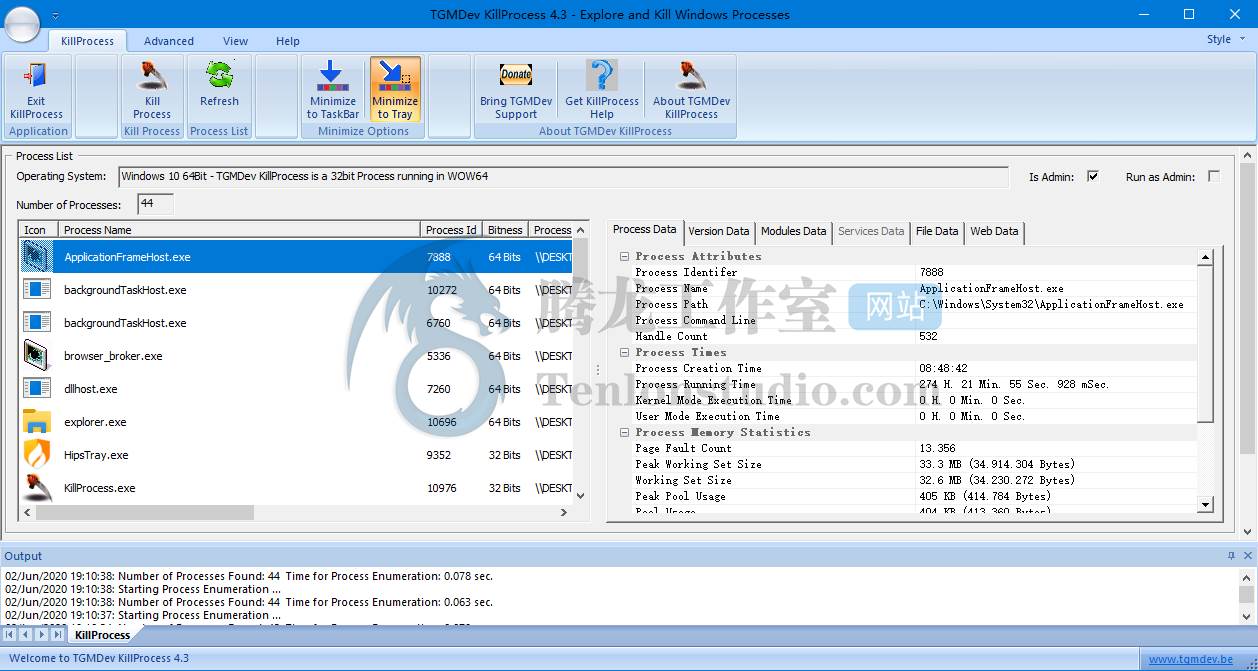Viewport: 1258px width, 671px height.
Task: Click the browser_broker.exe process icon
Action: pos(37,356)
